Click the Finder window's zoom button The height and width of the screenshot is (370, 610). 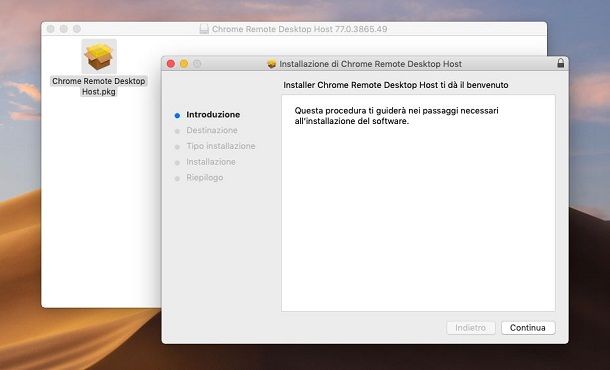(77, 29)
